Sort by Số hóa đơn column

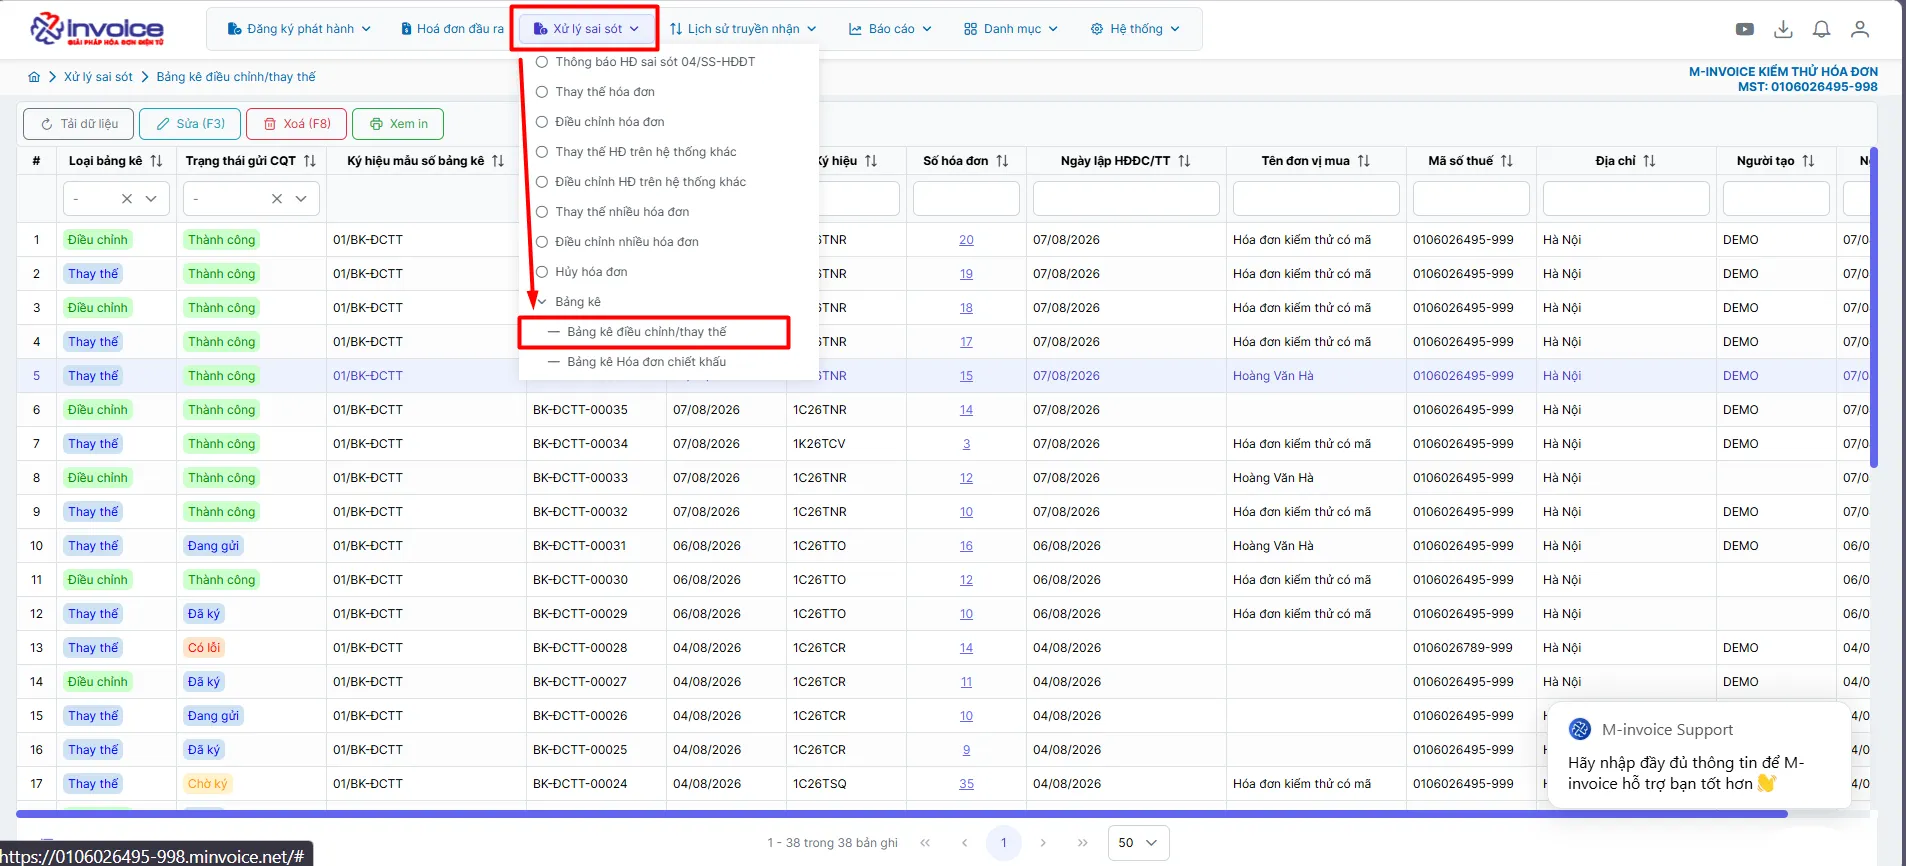tap(1002, 161)
